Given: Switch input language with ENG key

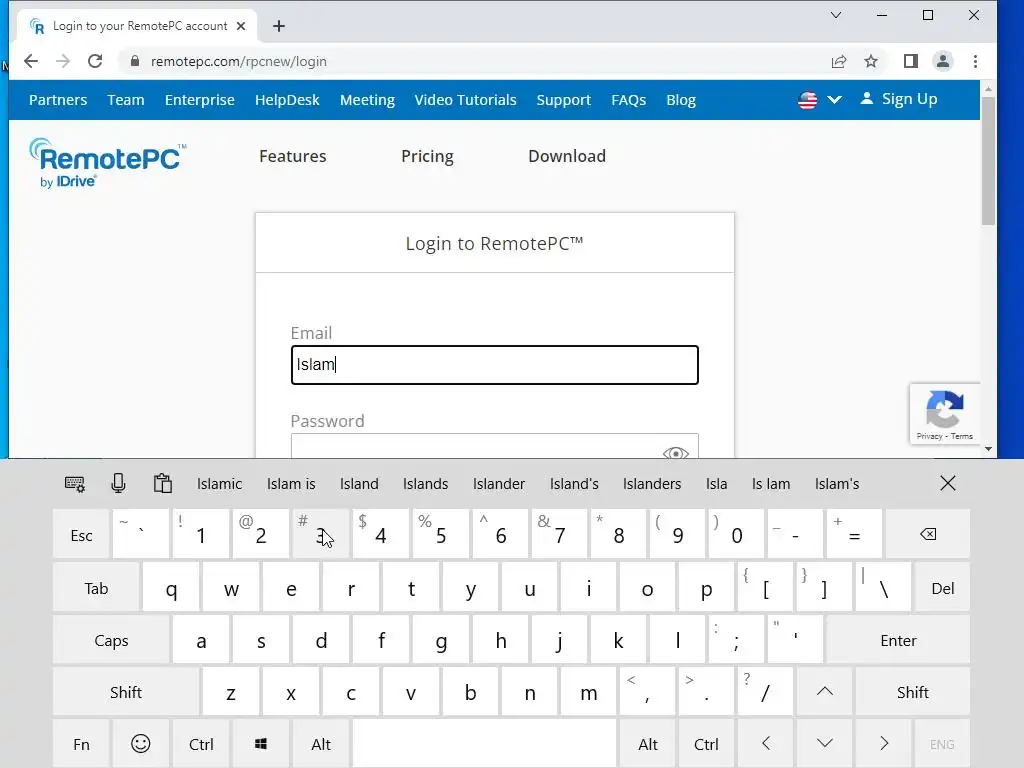Looking at the screenshot, I should 942,744.
